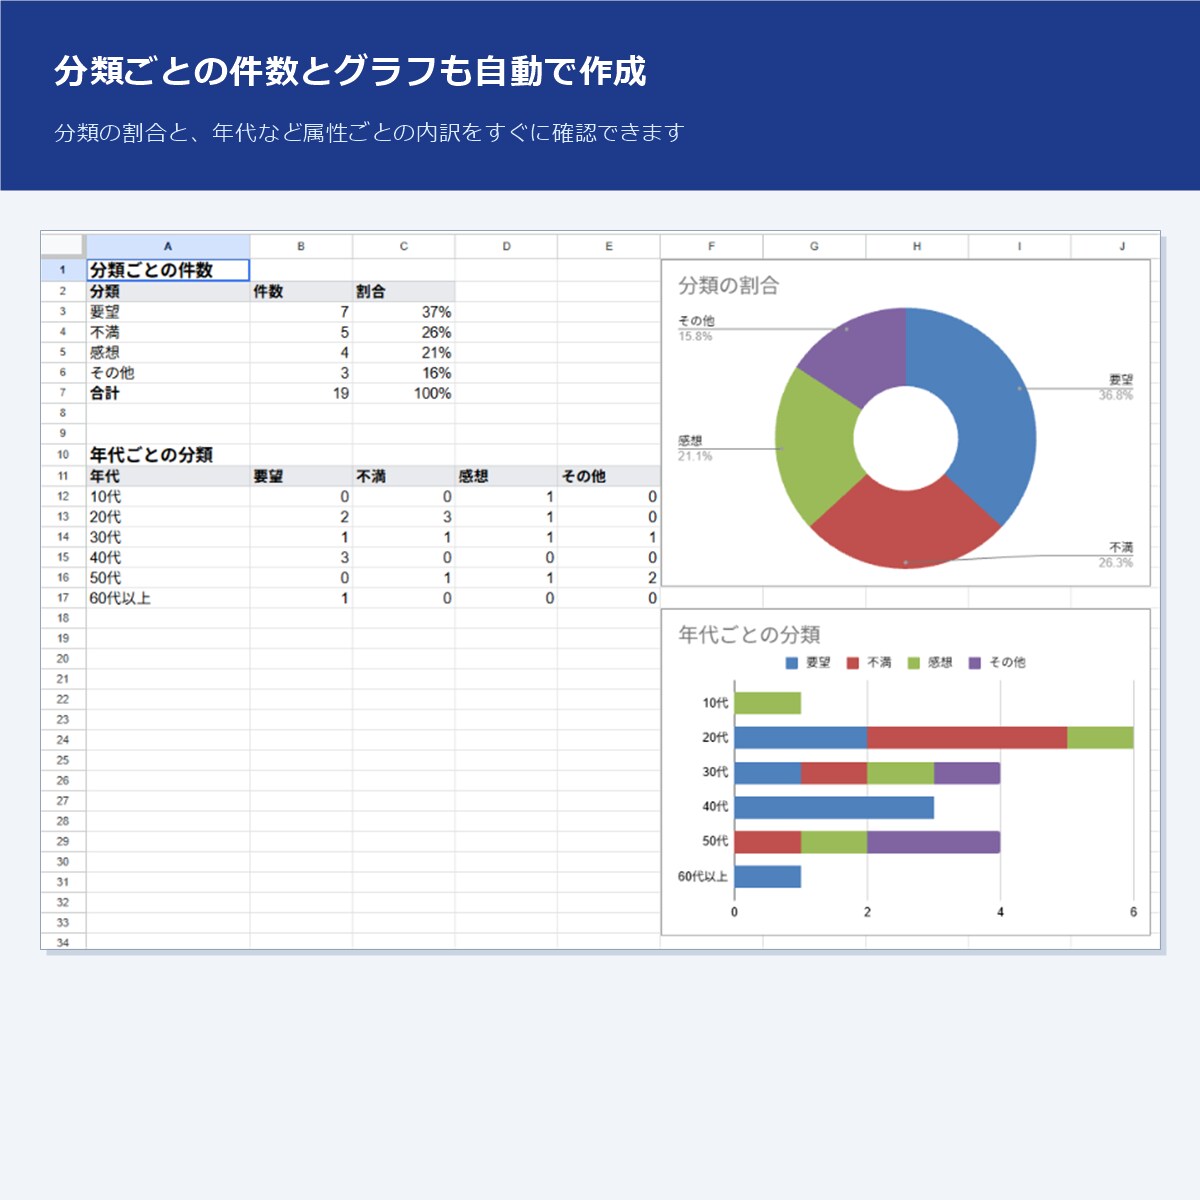Select the '30代' row label
This screenshot has width=1200, height=1200.
pos(168,537)
